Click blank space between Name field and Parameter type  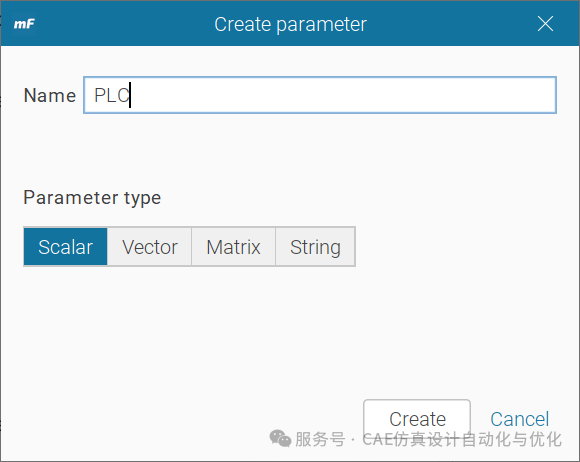tap(289, 148)
